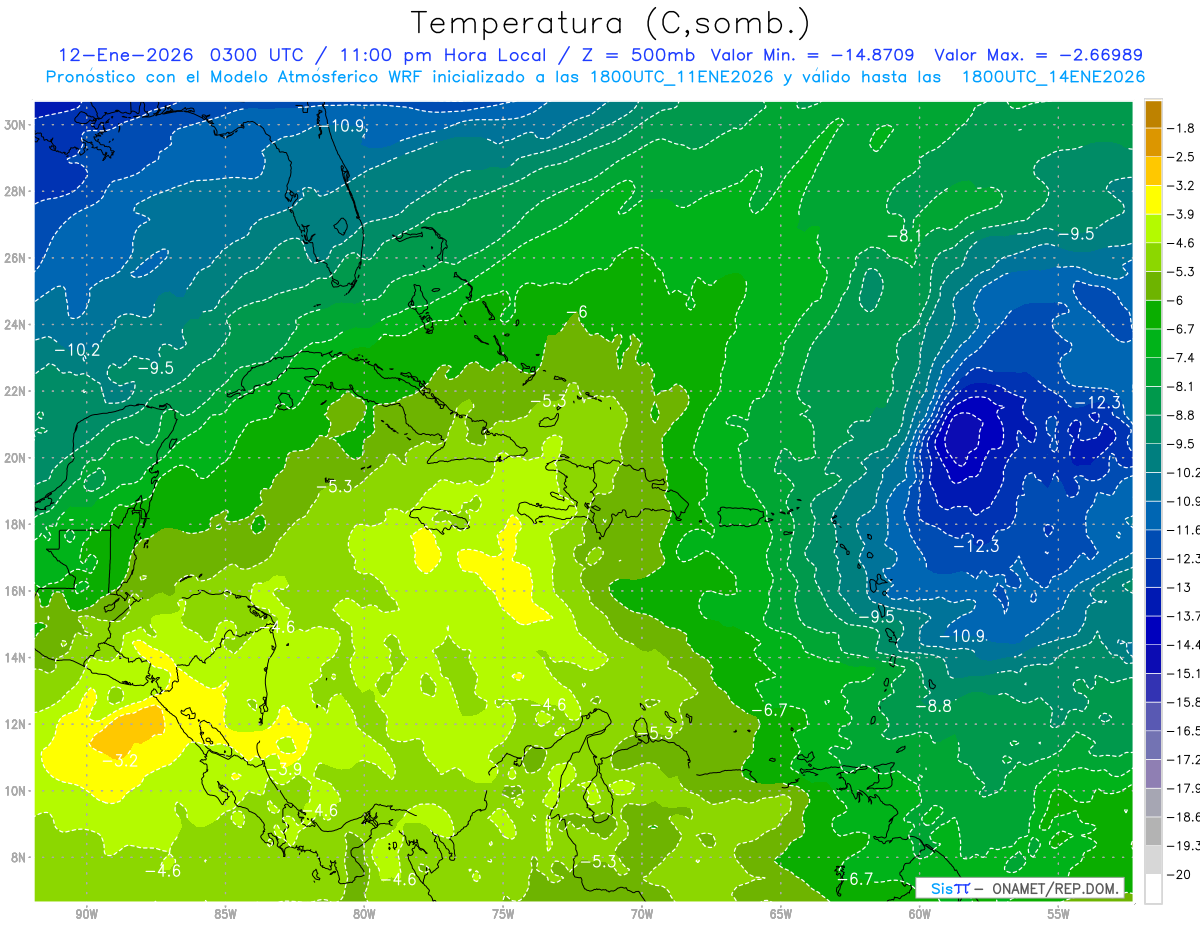Click the "-3.2" contour label in the orange area

pos(122,760)
